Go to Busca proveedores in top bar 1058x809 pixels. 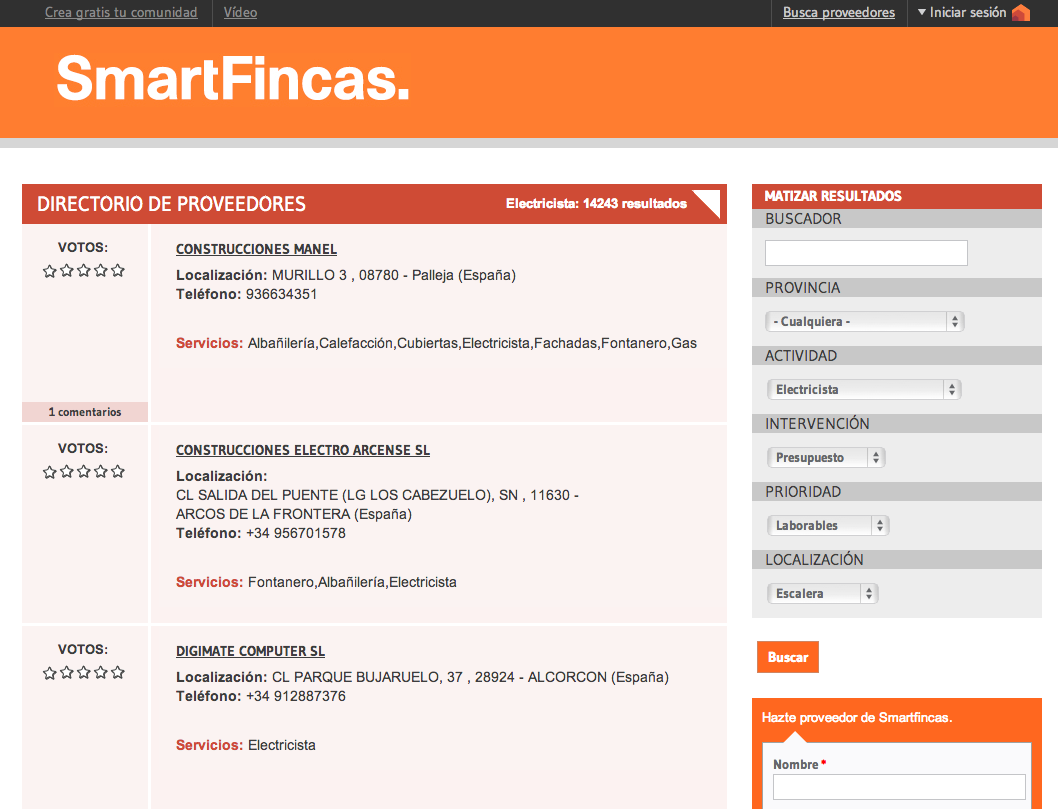click(x=838, y=13)
